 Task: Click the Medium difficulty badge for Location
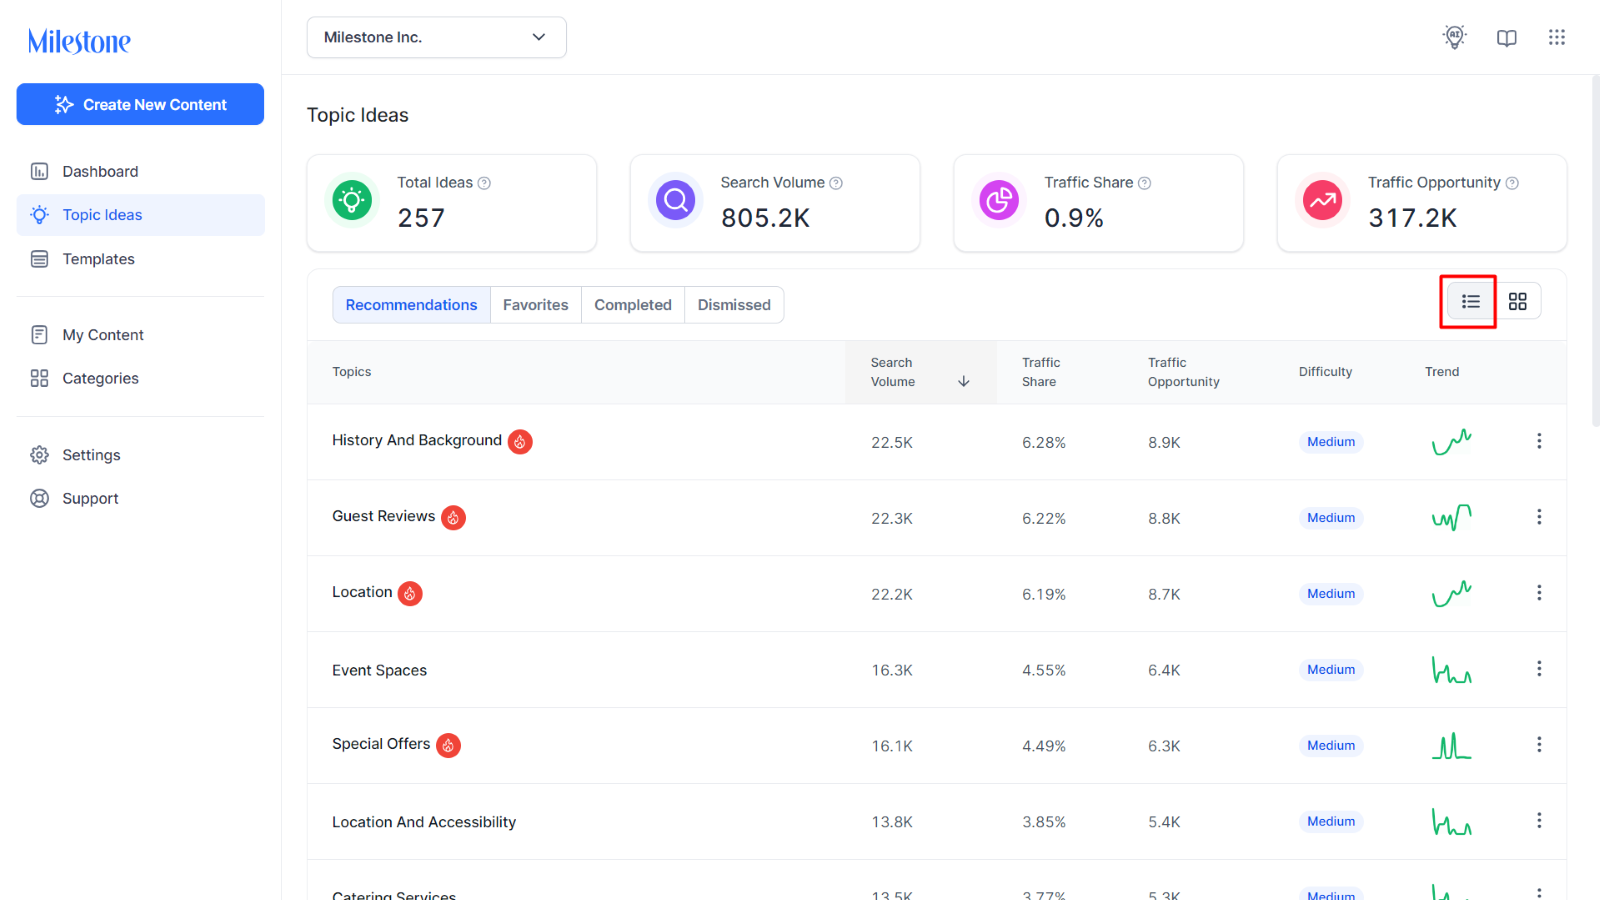[x=1331, y=594]
